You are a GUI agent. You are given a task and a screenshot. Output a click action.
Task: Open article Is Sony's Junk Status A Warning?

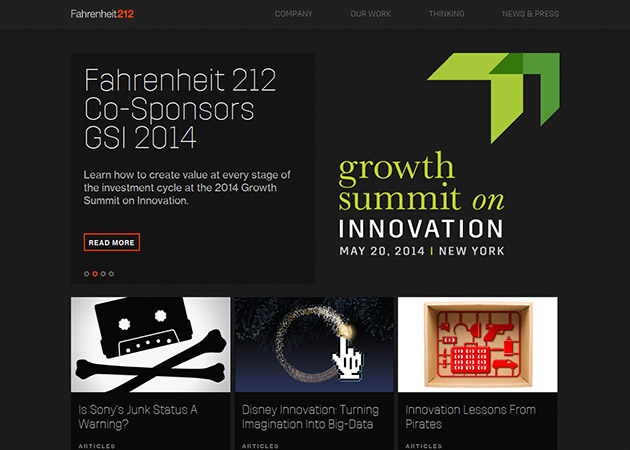click(138, 417)
